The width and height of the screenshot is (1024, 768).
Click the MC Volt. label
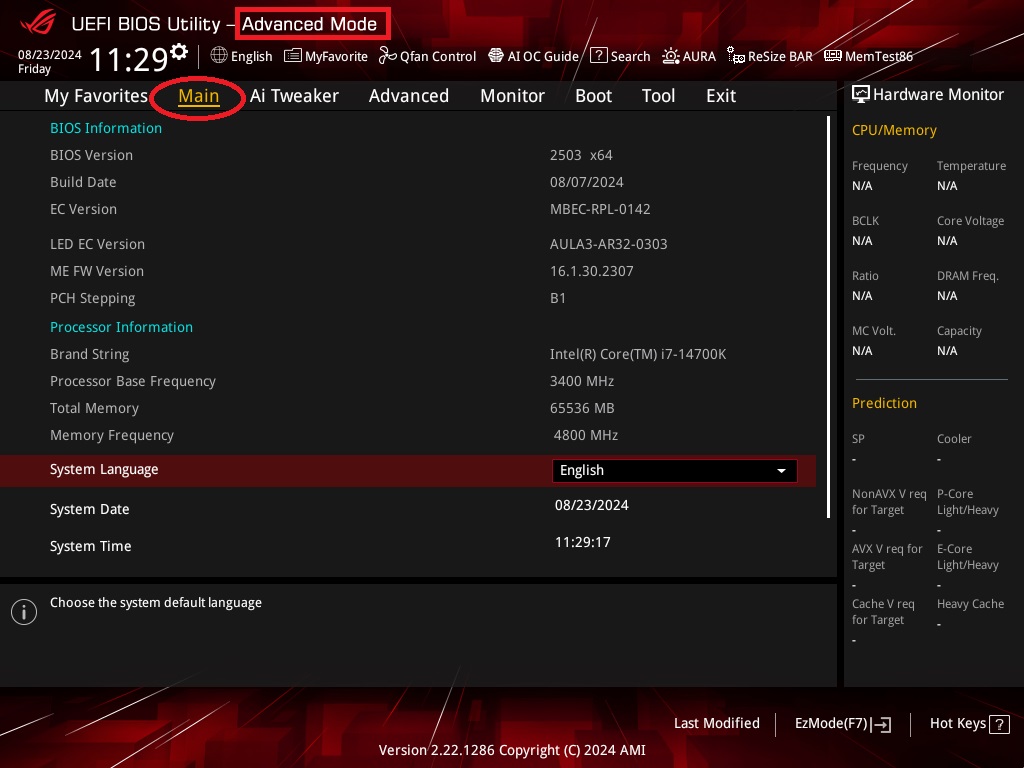[x=874, y=331]
